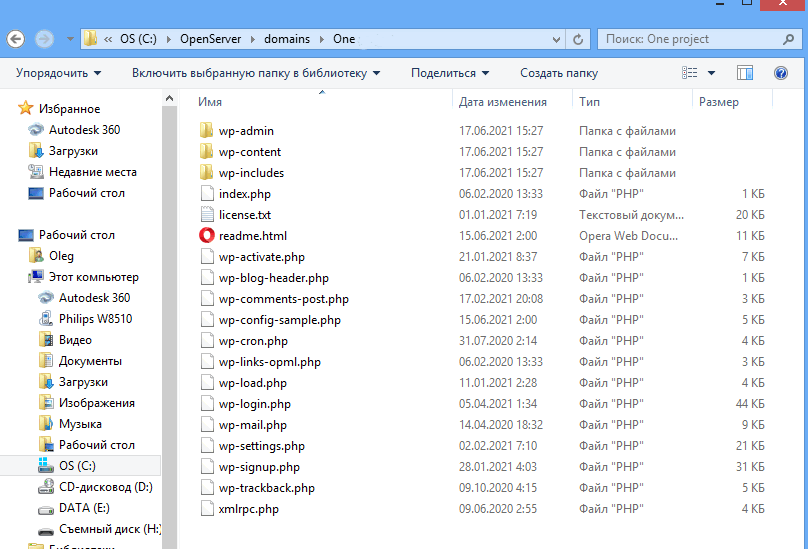The height and width of the screenshot is (549, 808).
Task: Select the wp-mail.php file
Action: [252, 425]
